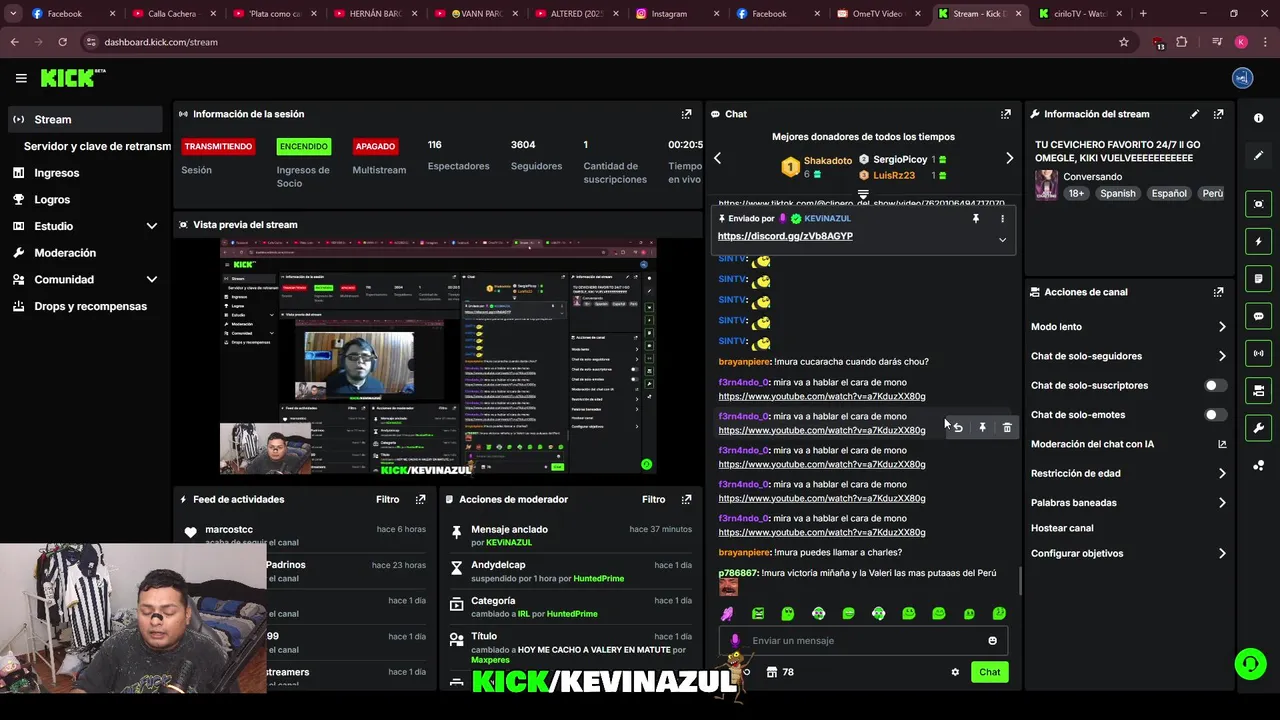Screen dimensions: 1280x720
Task: Pop out the Feed de actividades panel
Action: click(420, 499)
